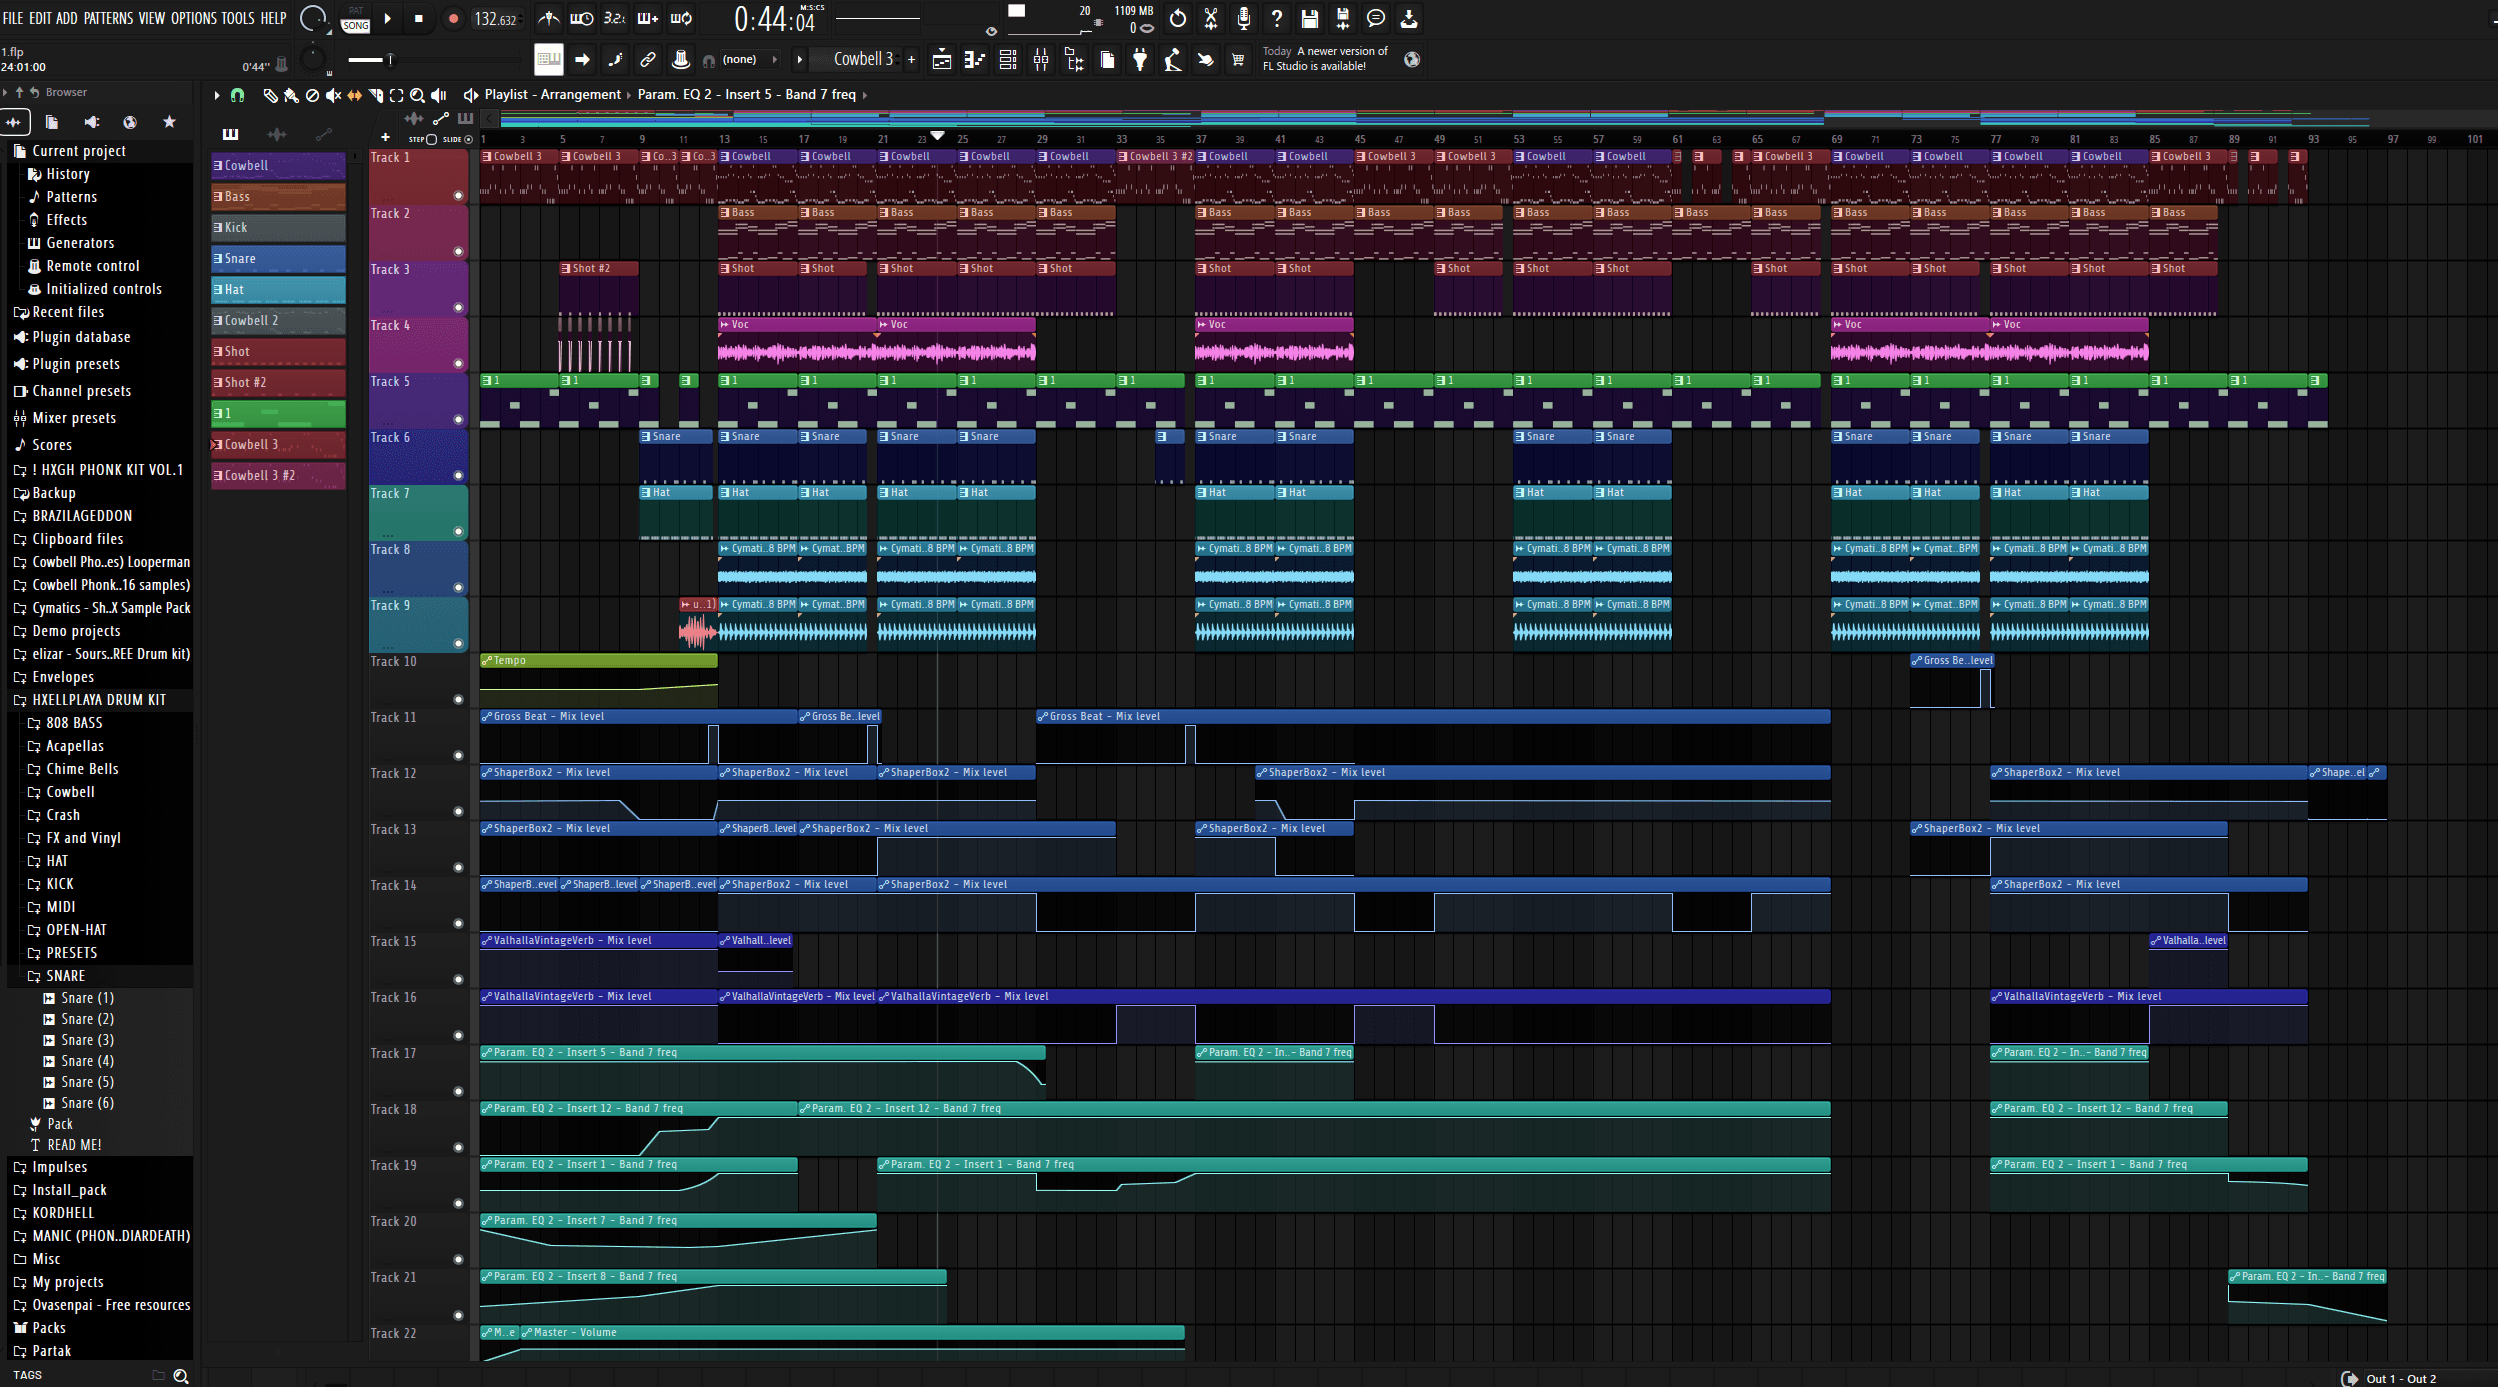Screen dimensions: 2498x1387
Task: Open the PATTERNS menu
Action: (107, 18)
